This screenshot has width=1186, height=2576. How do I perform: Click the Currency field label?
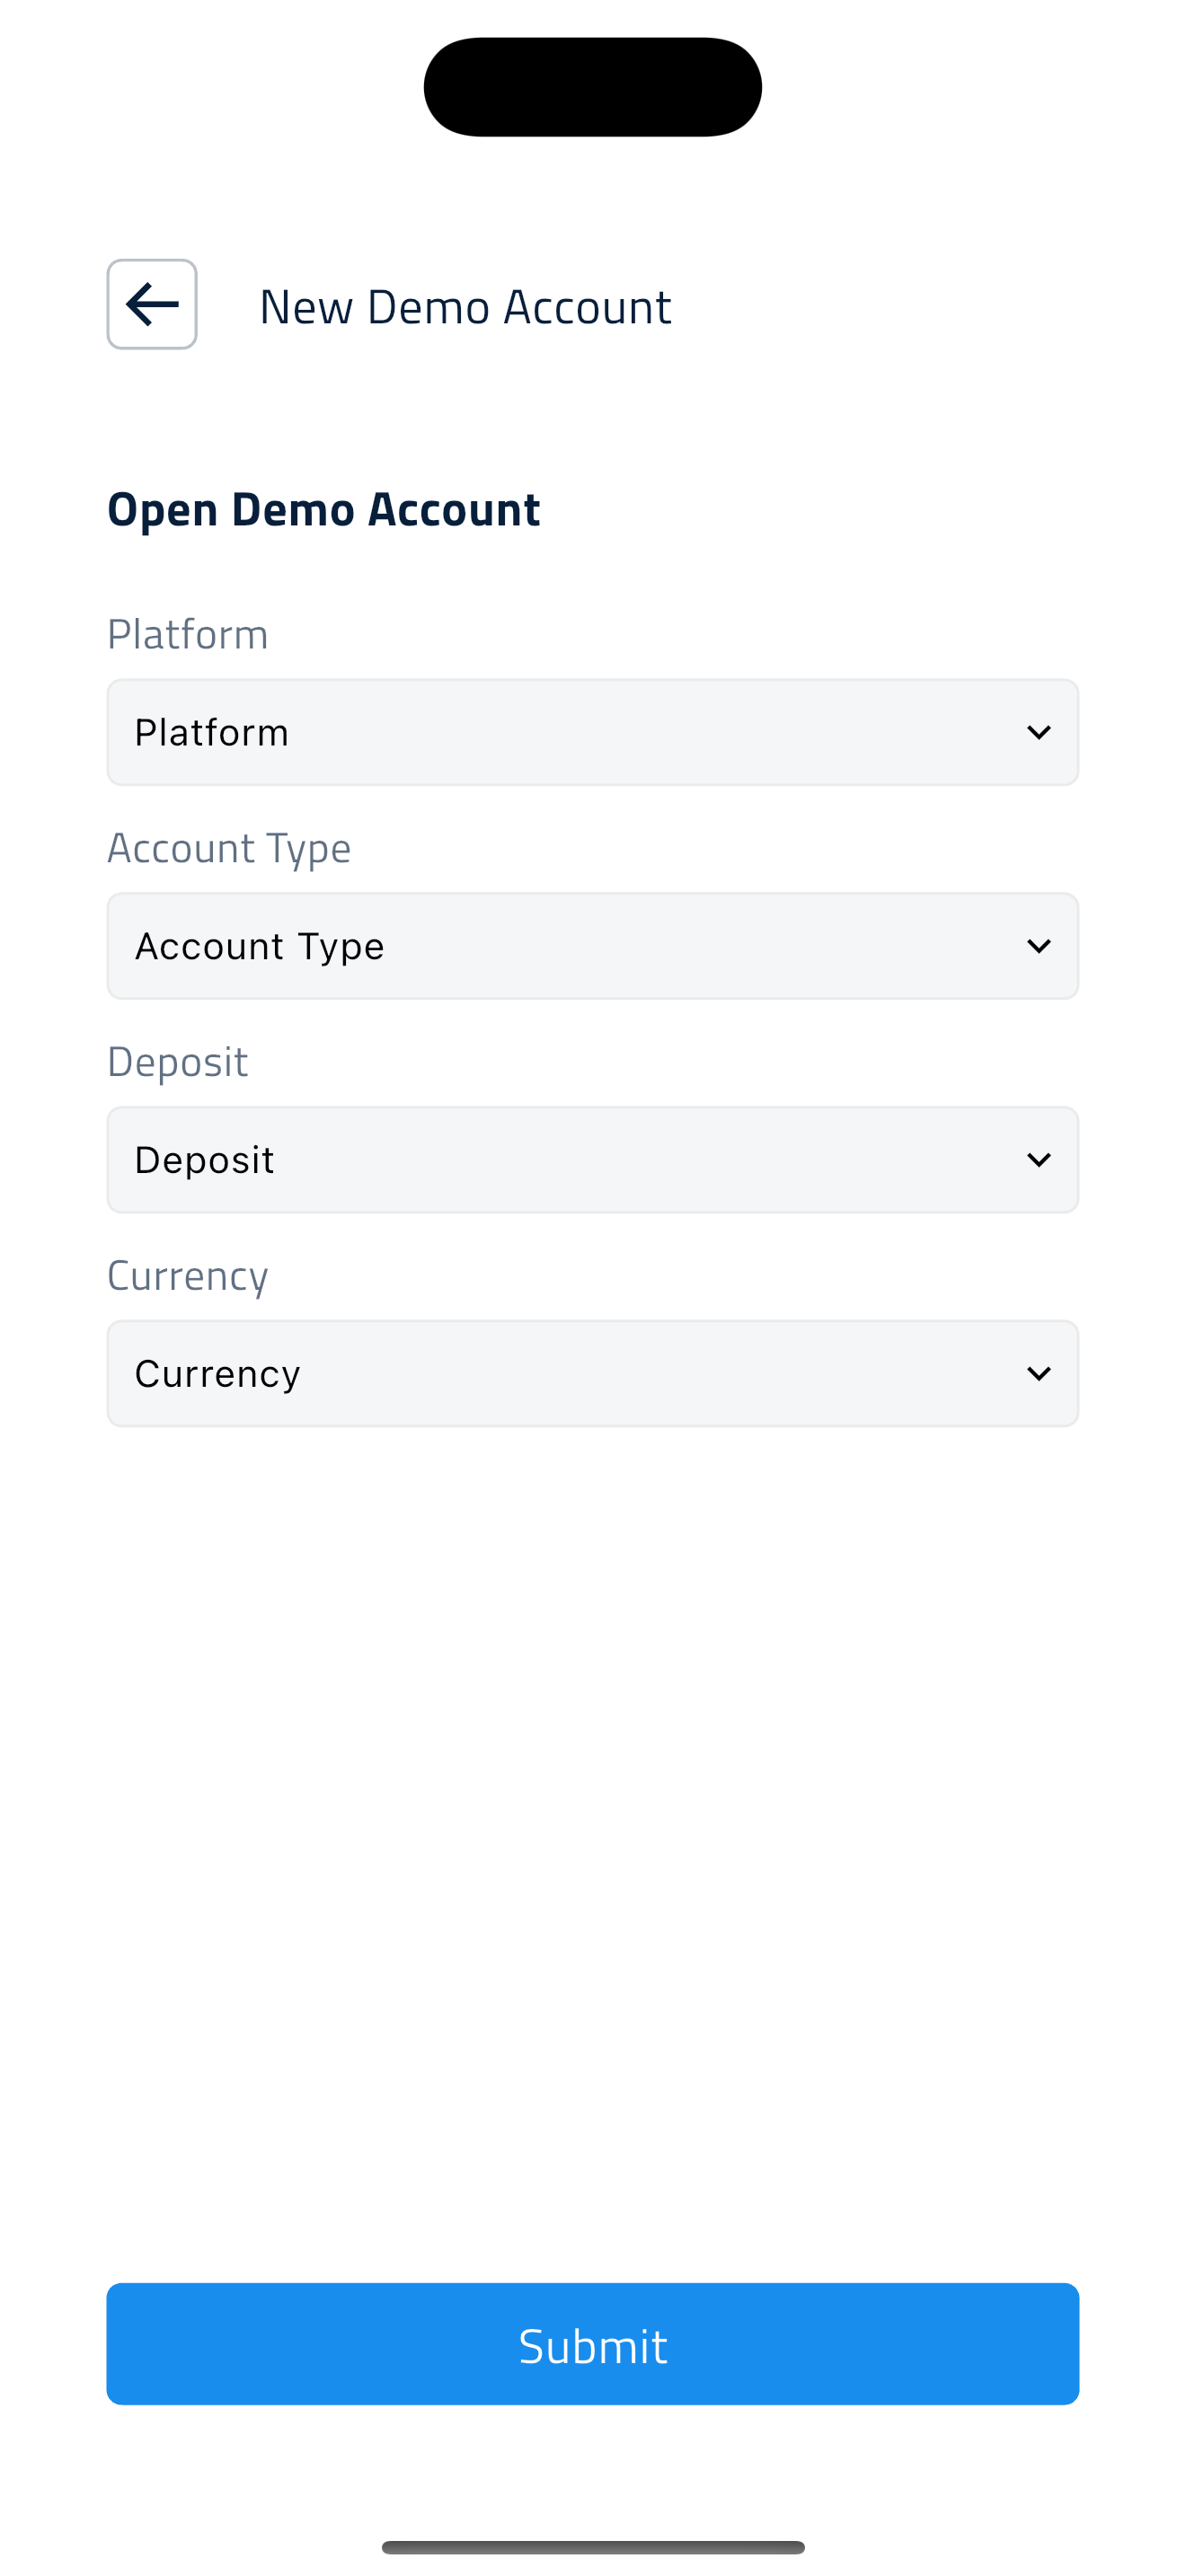[x=188, y=1277]
